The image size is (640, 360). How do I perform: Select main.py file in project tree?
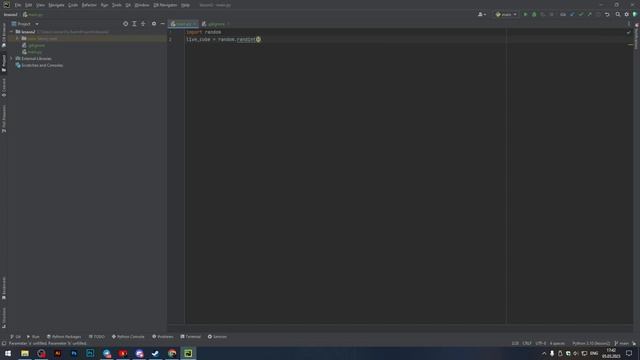pos(32,52)
